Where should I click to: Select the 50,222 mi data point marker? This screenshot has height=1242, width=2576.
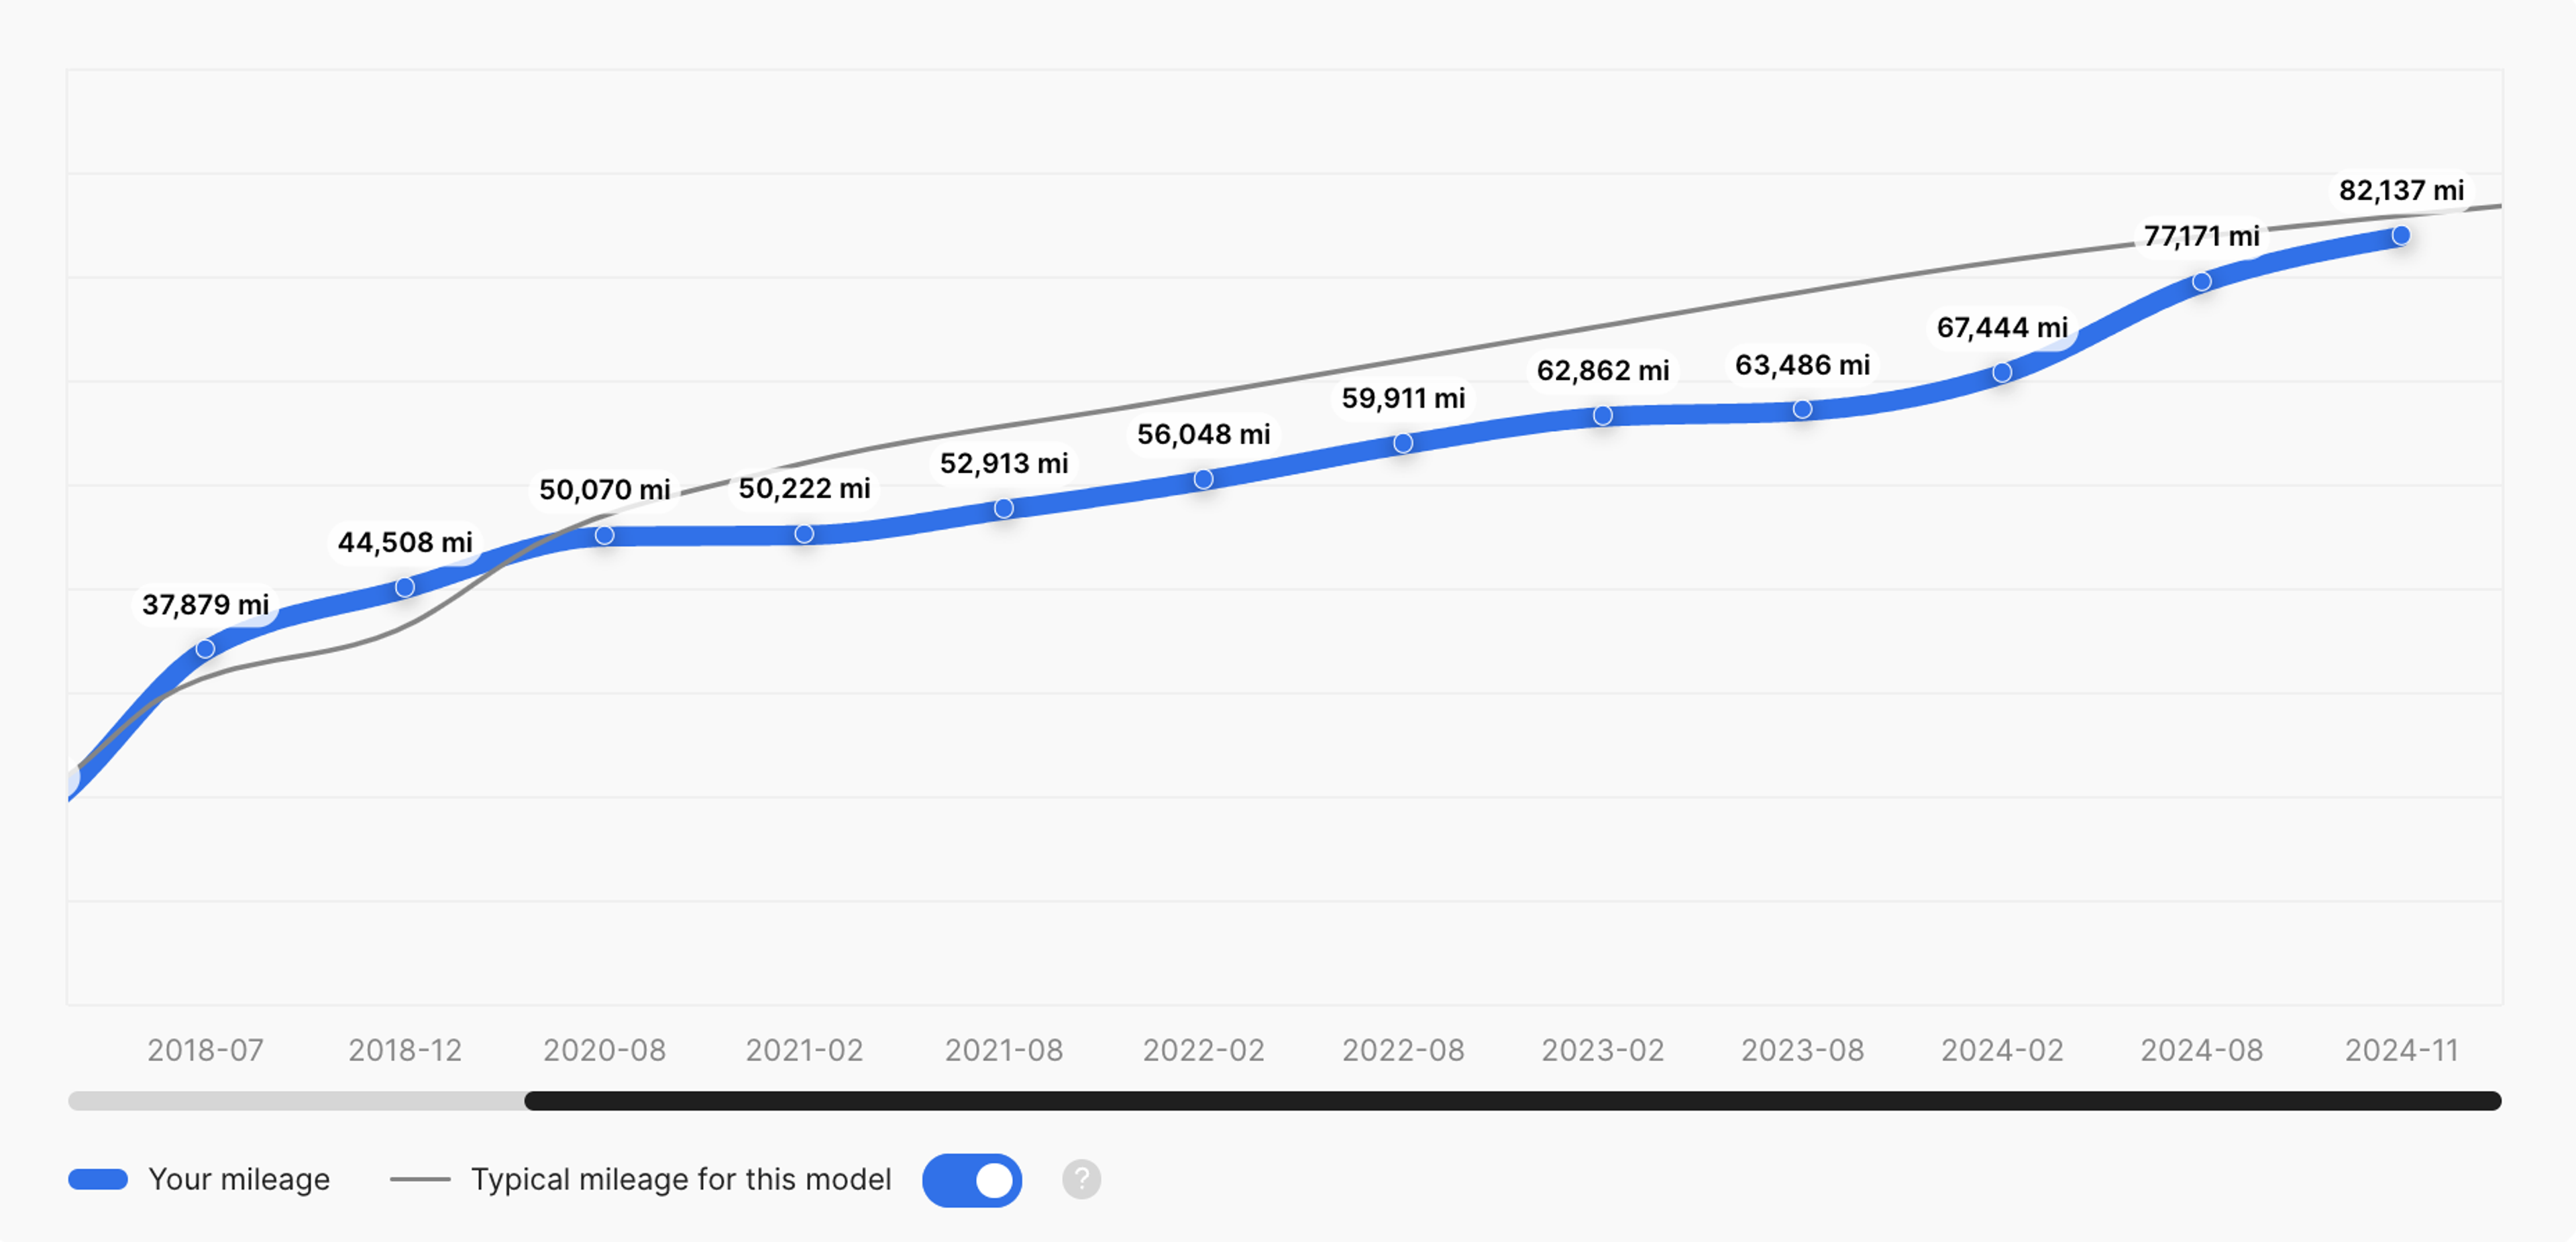pos(804,534)
